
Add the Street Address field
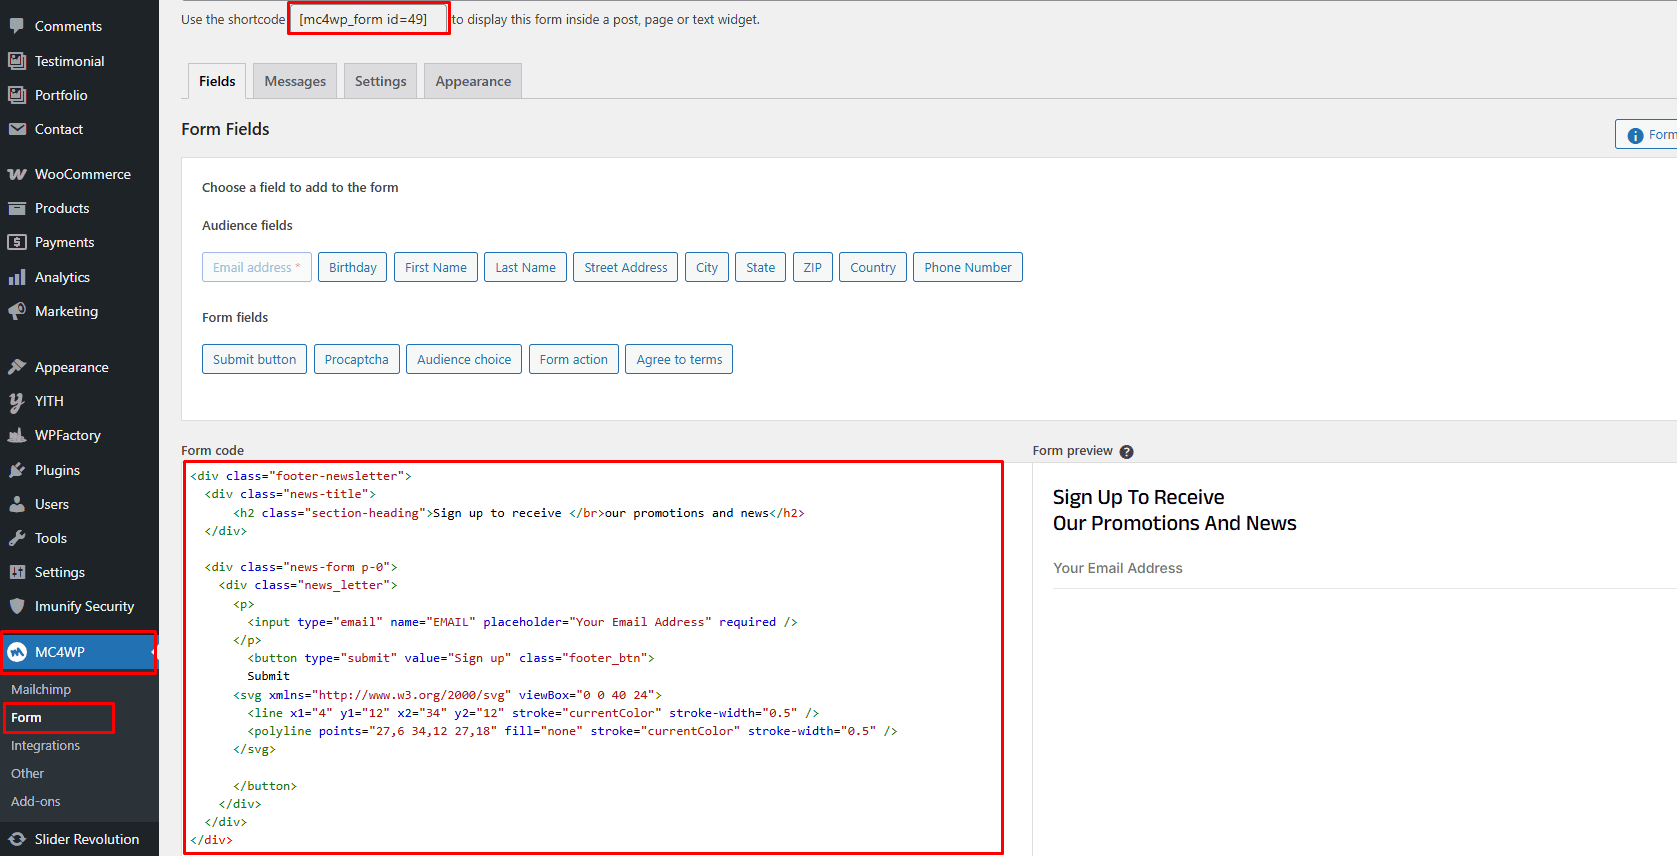tap(626, 267)
